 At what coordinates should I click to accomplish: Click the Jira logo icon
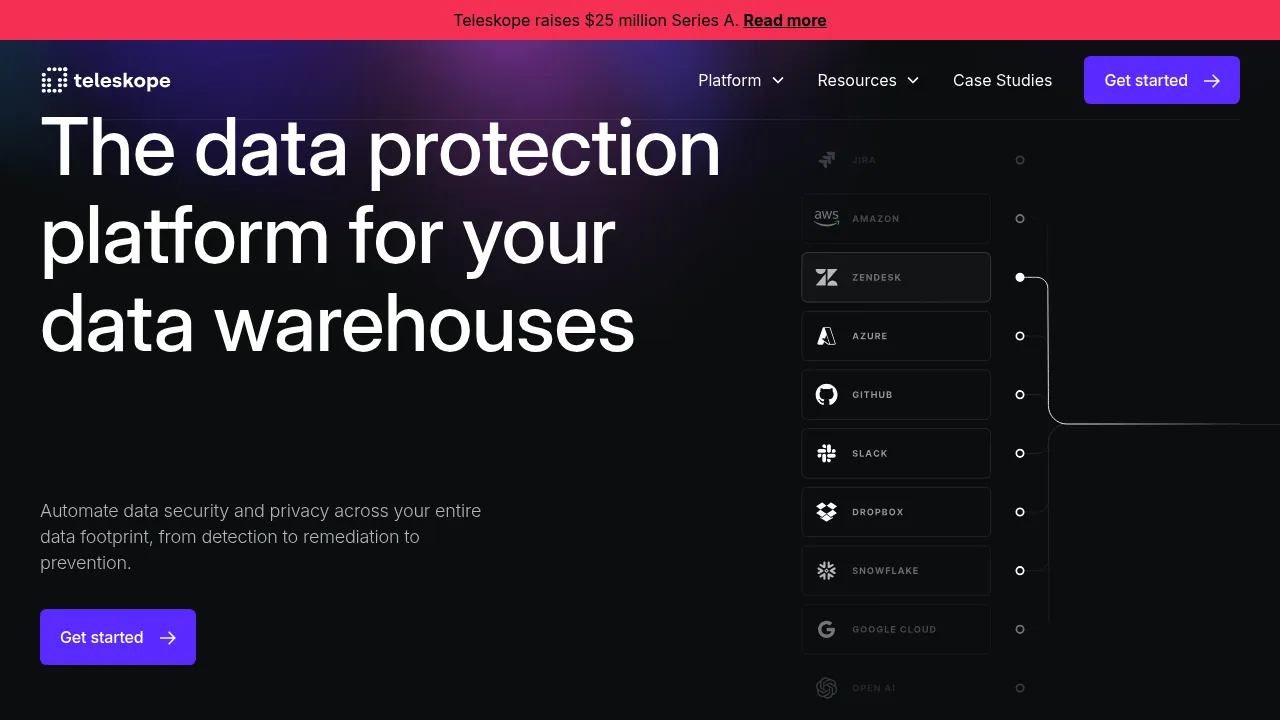click(826, 160)
